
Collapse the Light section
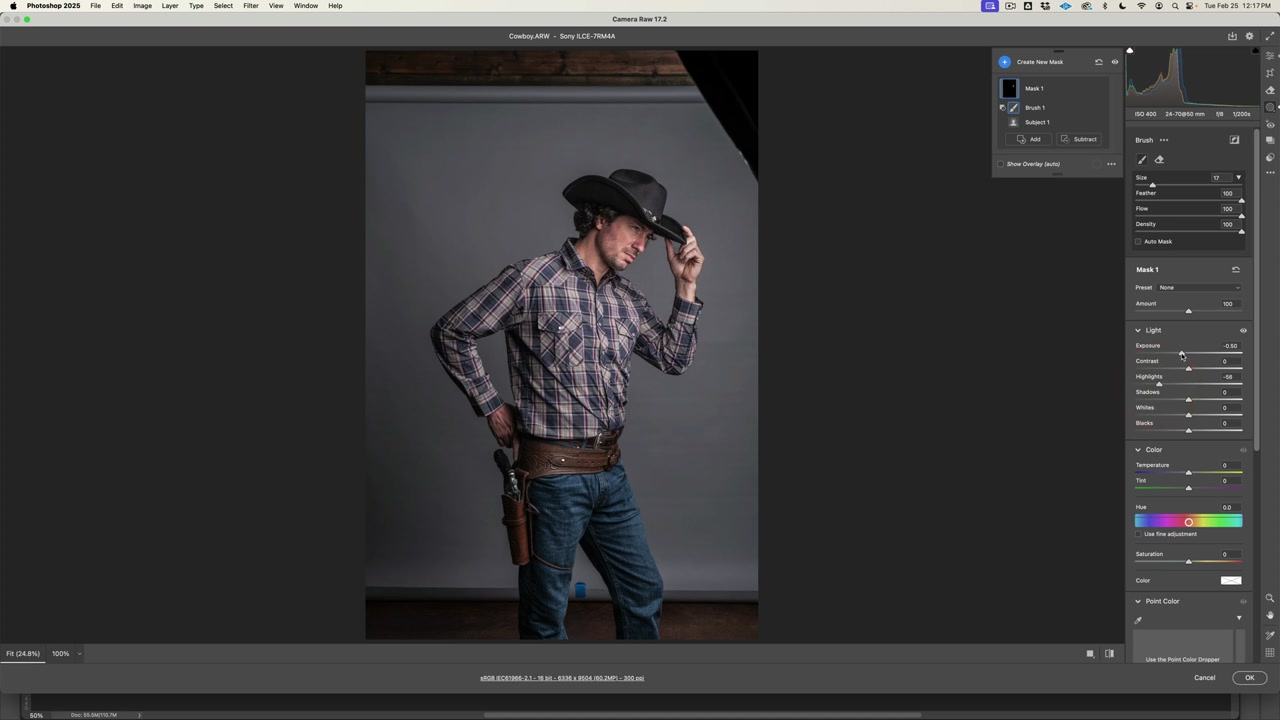[1137, 330]
